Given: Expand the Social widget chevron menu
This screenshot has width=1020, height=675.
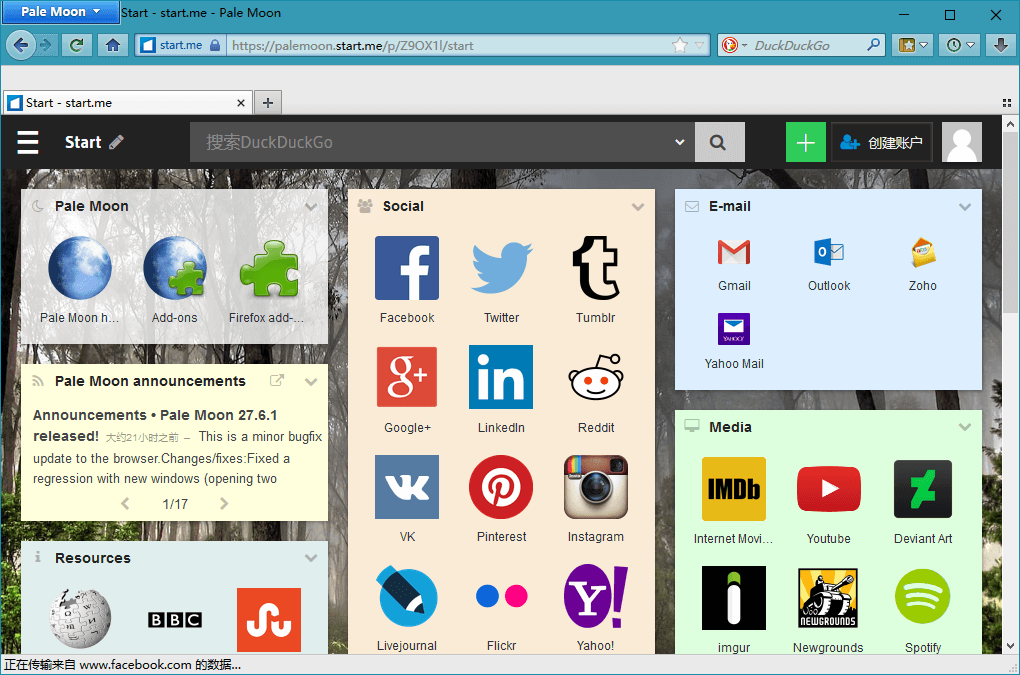Looking at the screenshot, I should click(638, 207).
